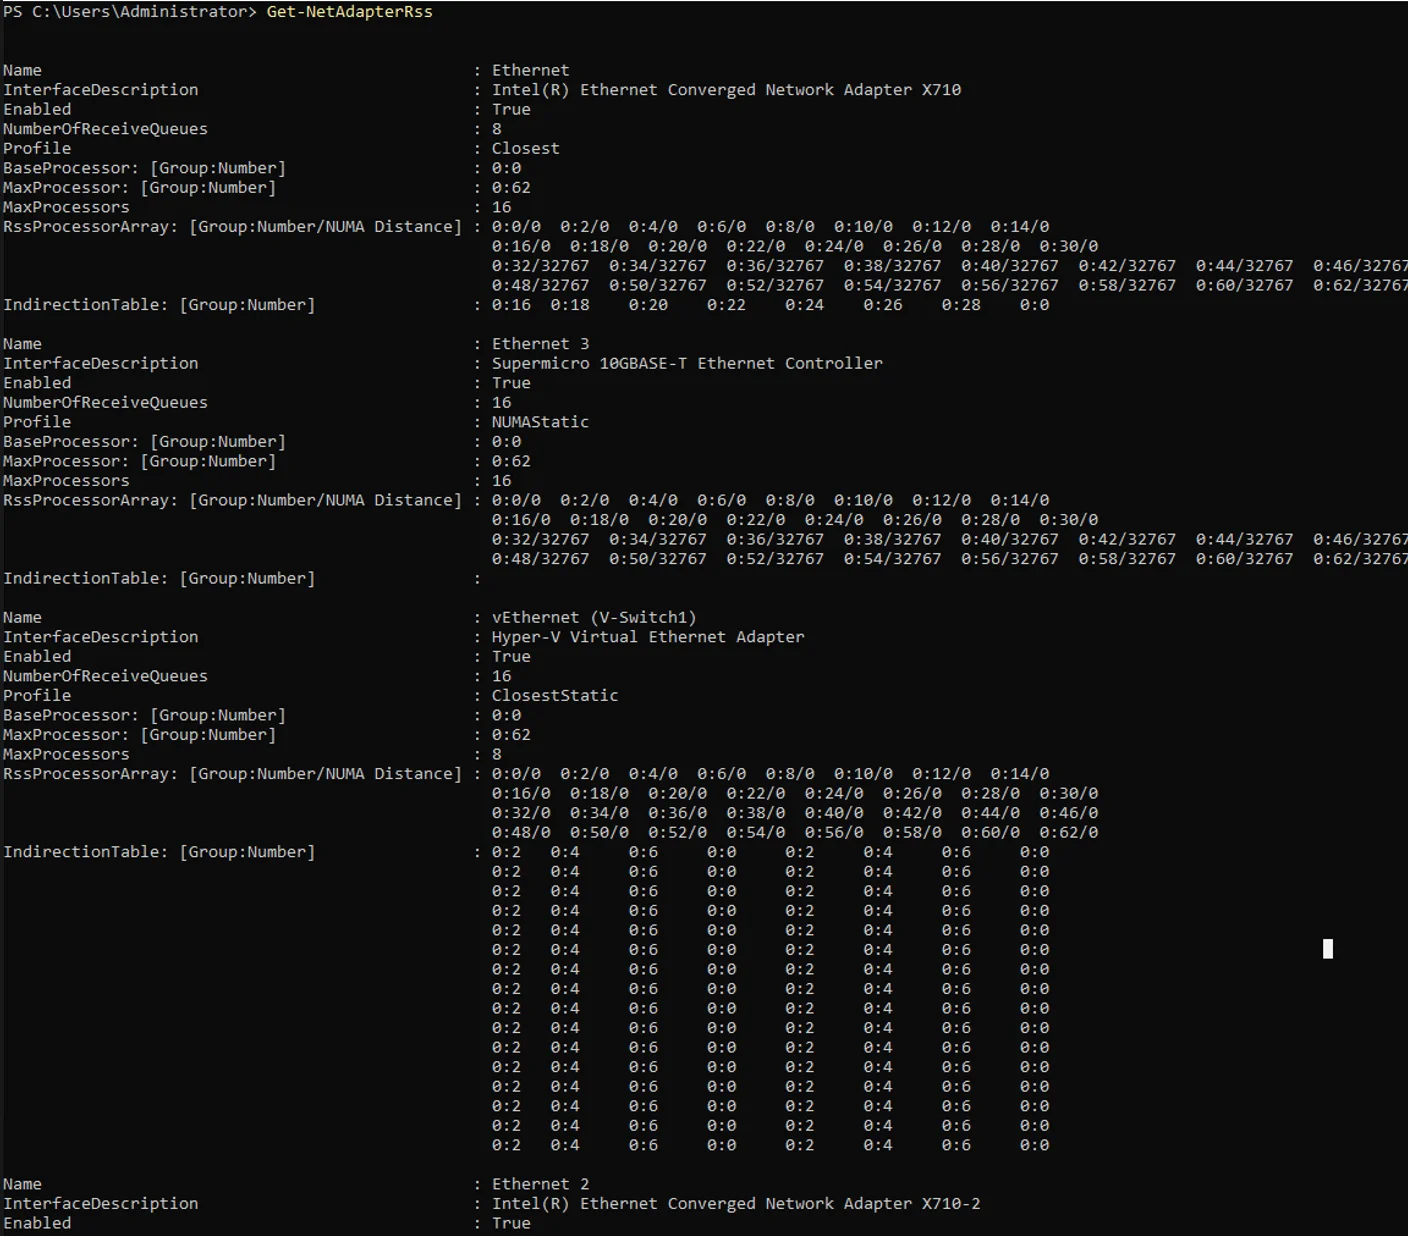This screenshot has height=1236, width=1408.
Task: Click '0:28' in the X710 adapter's IndirectionTable row
Action: (961, 305)
